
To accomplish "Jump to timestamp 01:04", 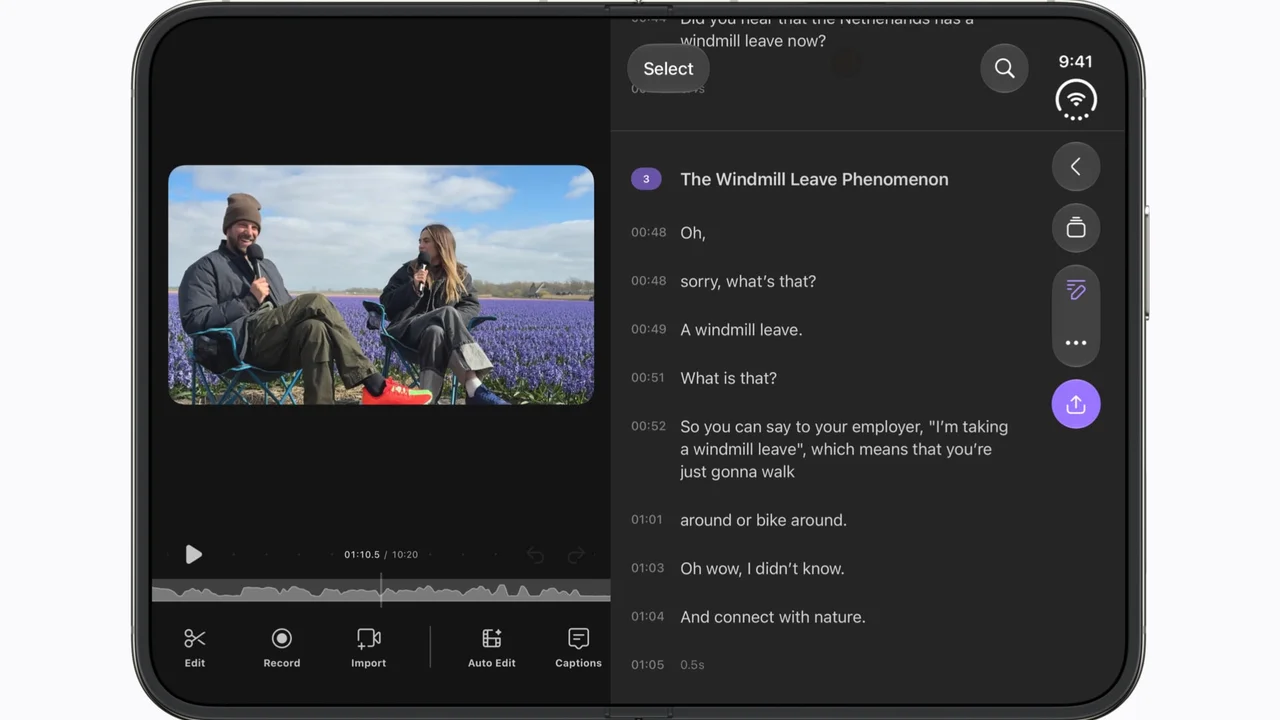I will 647,616.
